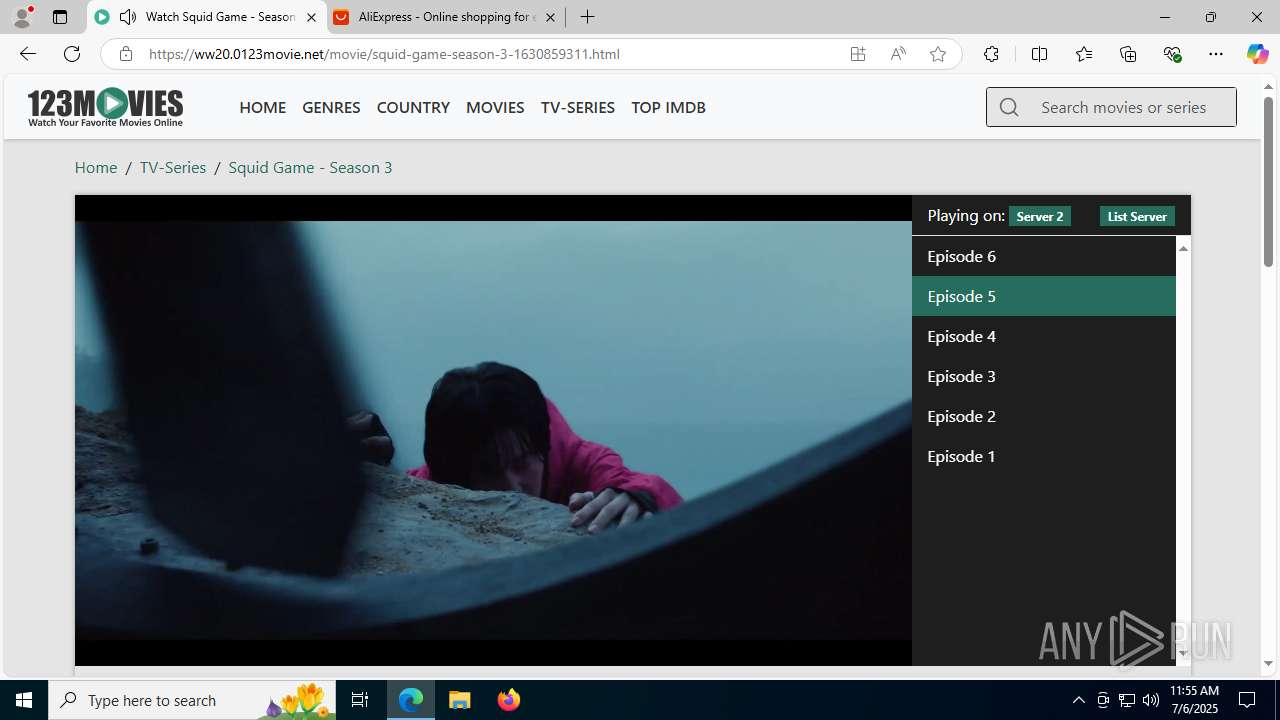Screen dimensions: 1280x720
Task: Play Episode 4
Action: 1043,336
